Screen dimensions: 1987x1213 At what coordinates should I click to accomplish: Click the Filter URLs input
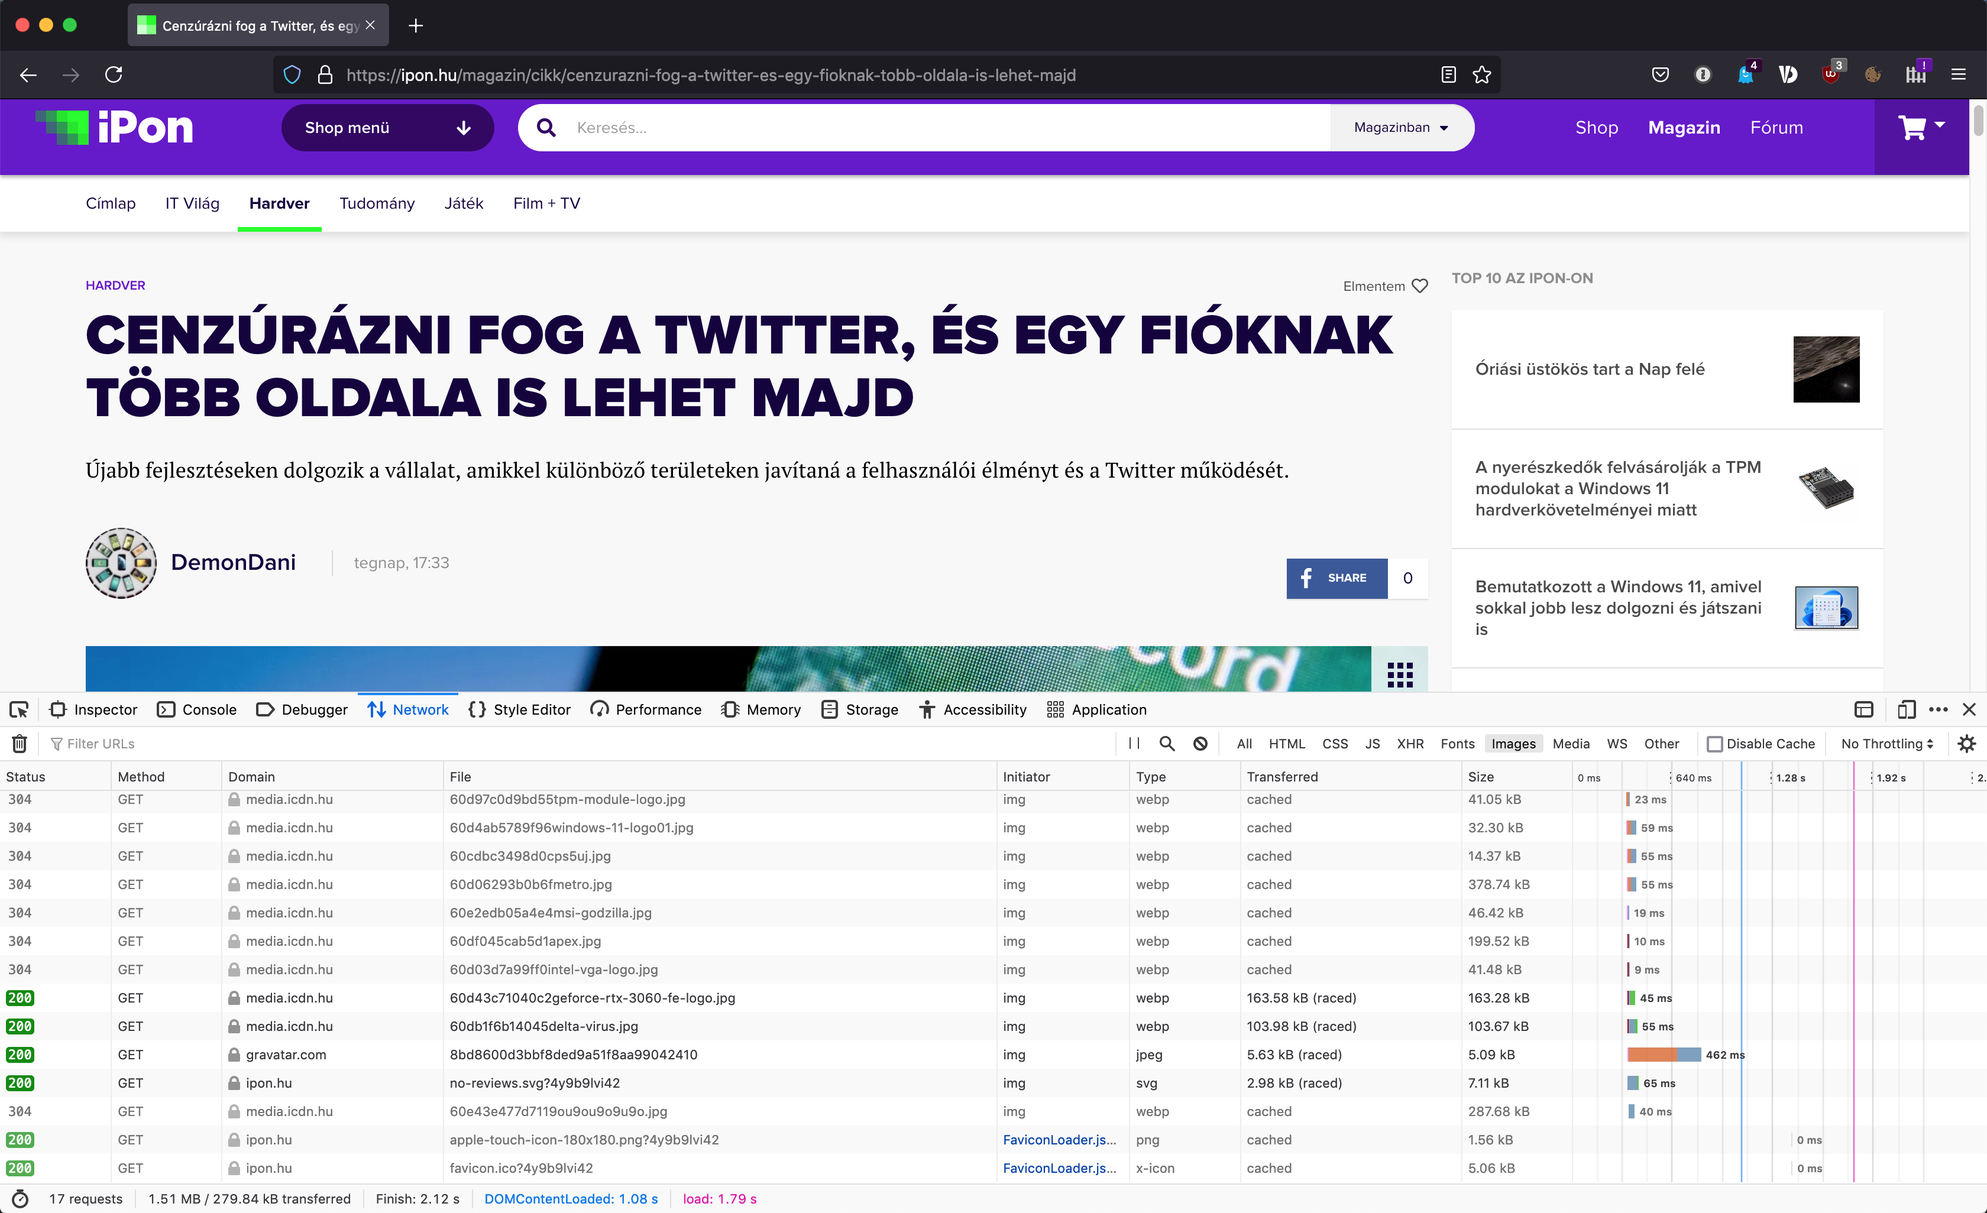(x=580, y=744)
